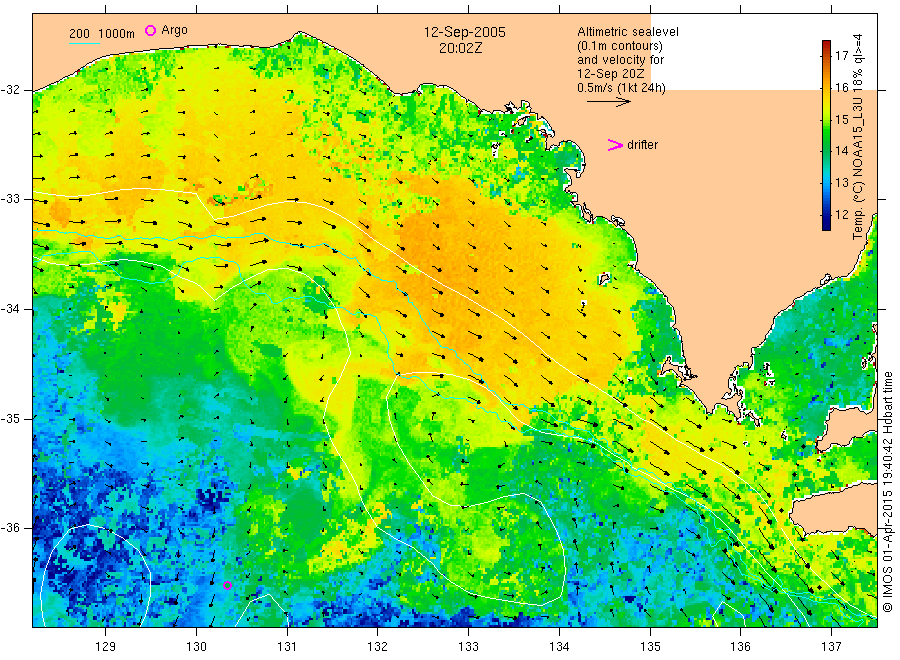Click the '(0.1m contours)' text
The height and width of the screenshot is (660, 900).
pyautogui.click(x=619, y=46)
